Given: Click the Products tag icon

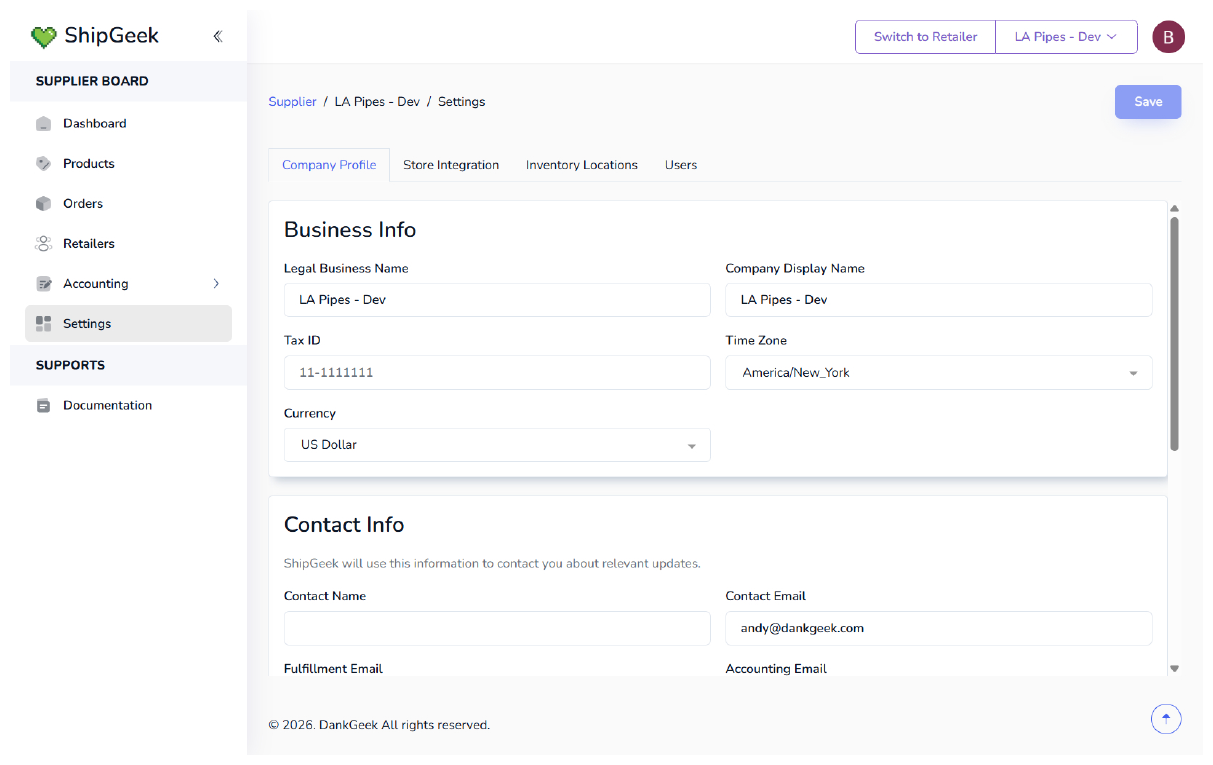Looking at the screenshot, I should (x=43, y=164).
